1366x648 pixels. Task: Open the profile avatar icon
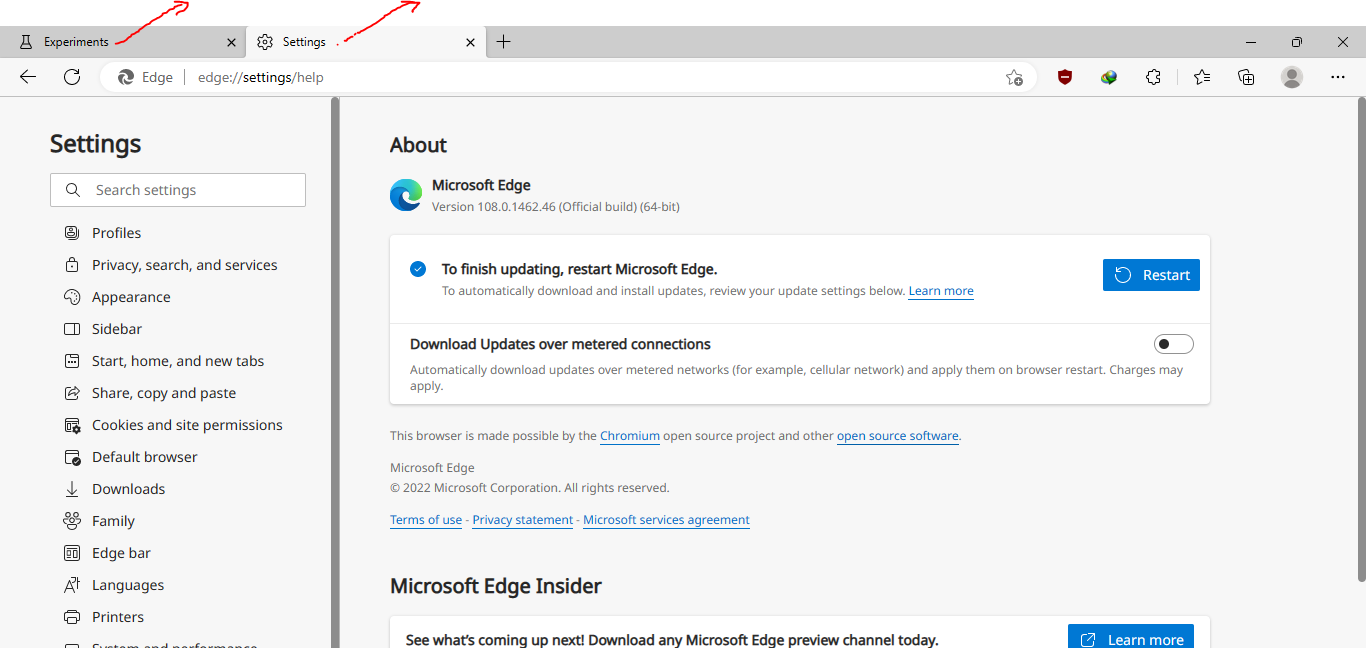(1292, 77)
